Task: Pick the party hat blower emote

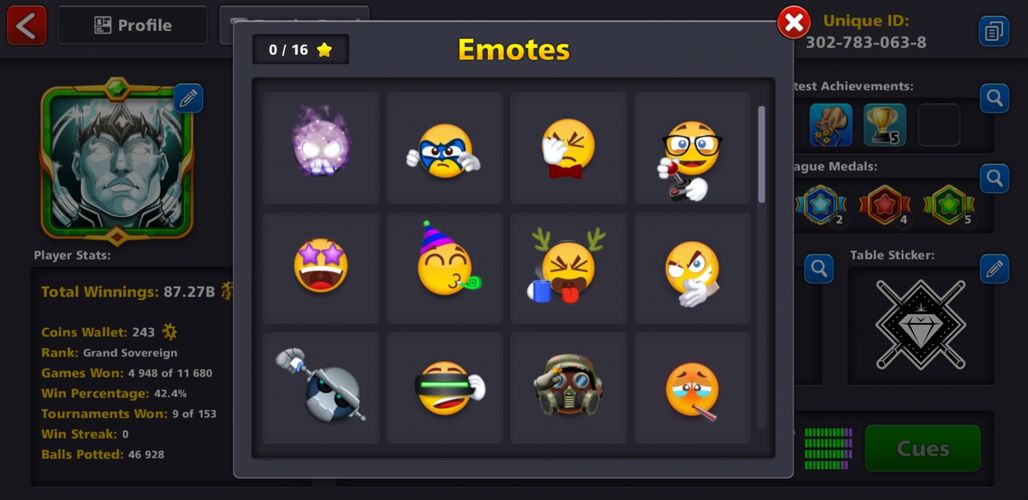Action: [445, 267]
